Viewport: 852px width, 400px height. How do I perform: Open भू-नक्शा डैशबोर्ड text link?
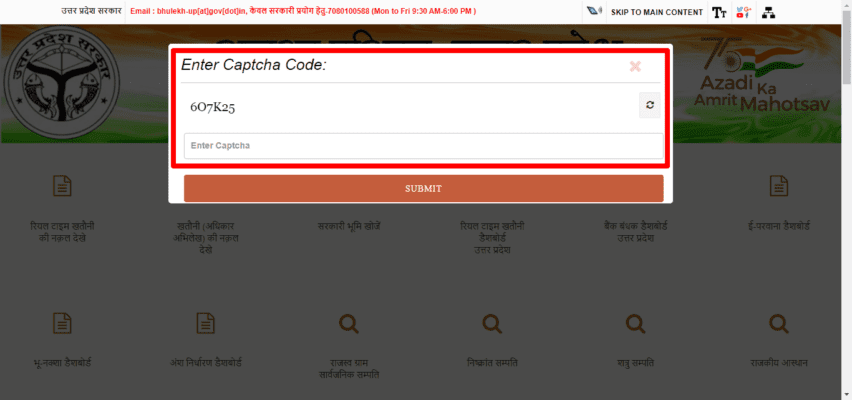62,363
